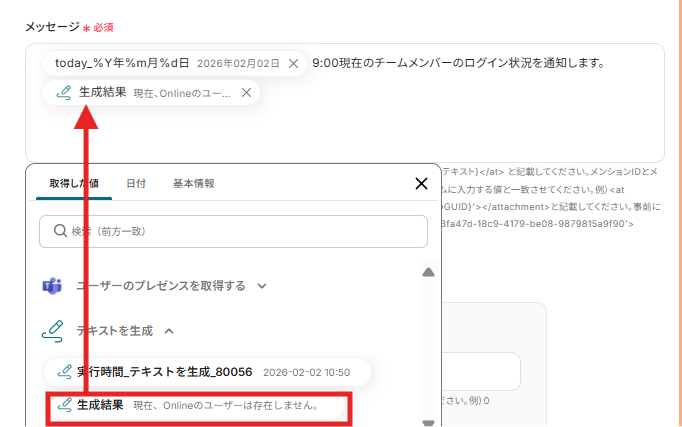
Task: Click pen icon beside テキストを生成
Action: pos(53,331)
